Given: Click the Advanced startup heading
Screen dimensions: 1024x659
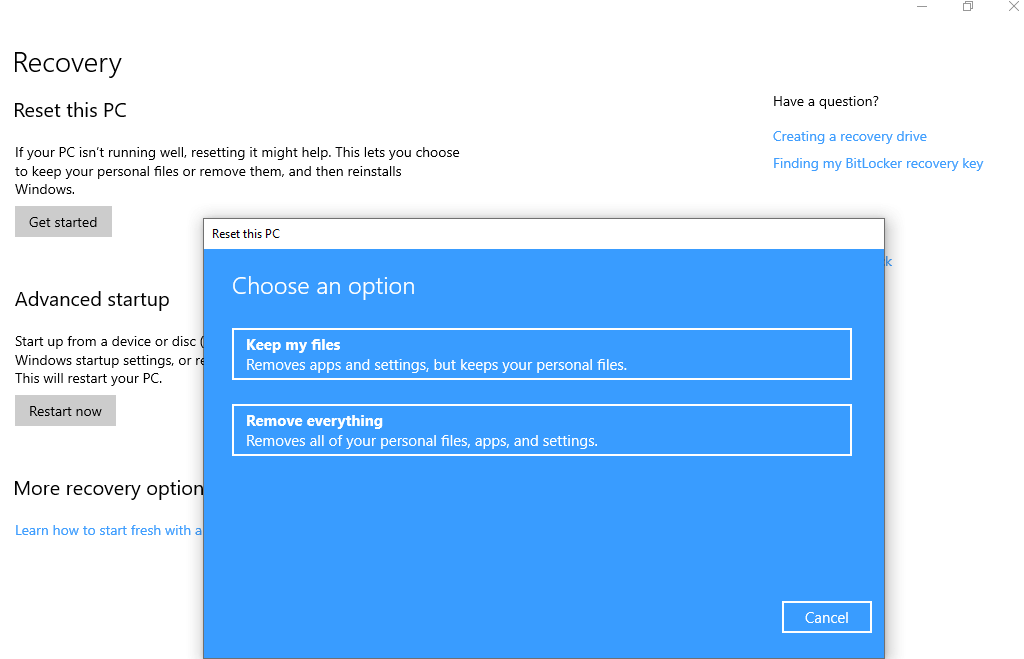Looking at the screenshot, I should tap(92, 299).
